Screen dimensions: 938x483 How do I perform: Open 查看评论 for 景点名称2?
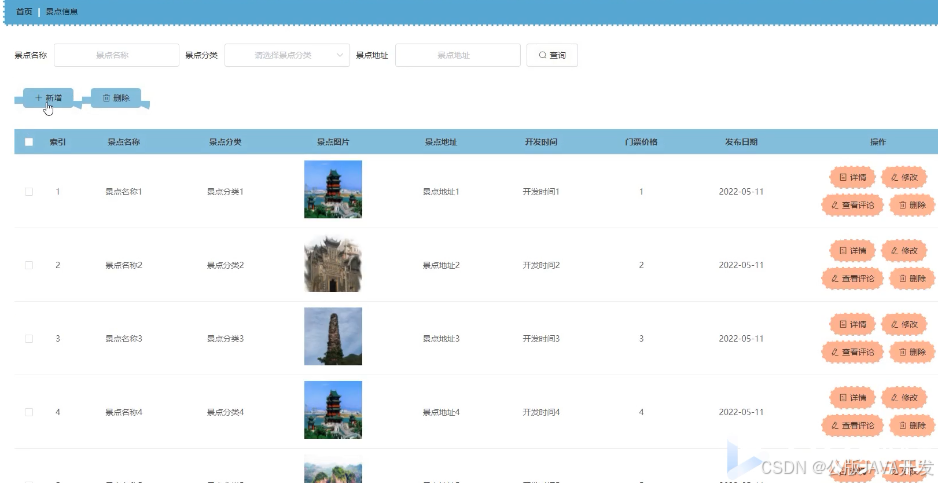tap(852, 278)
